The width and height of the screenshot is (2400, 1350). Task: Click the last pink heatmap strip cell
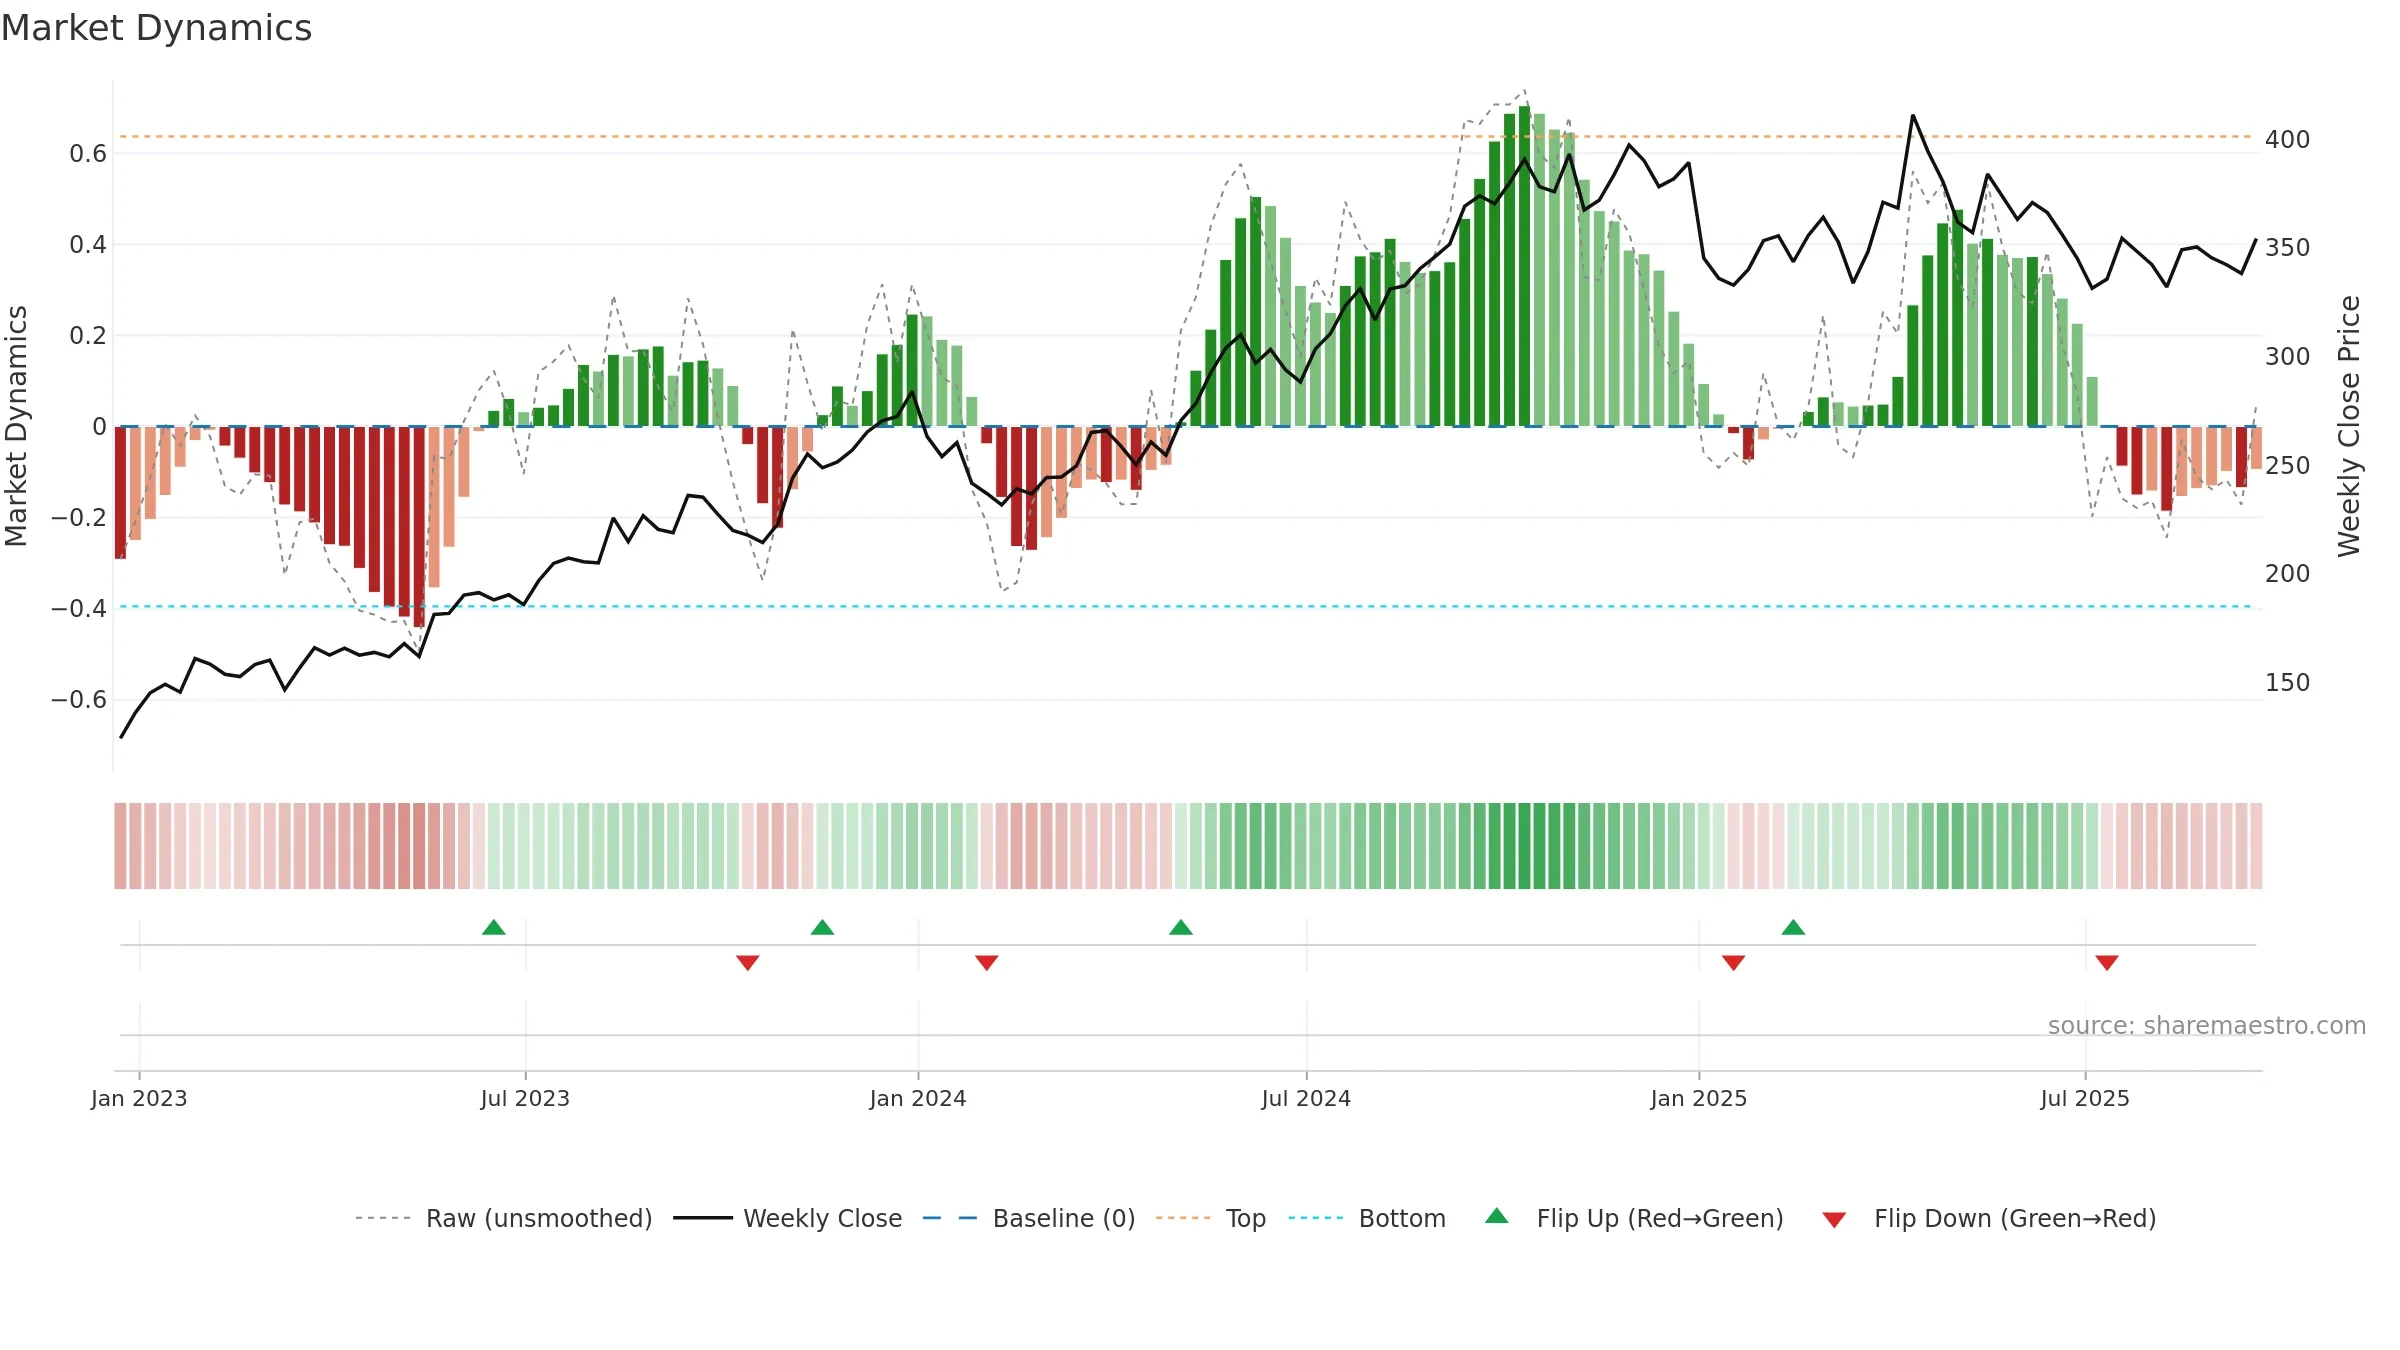point(2256,845)
